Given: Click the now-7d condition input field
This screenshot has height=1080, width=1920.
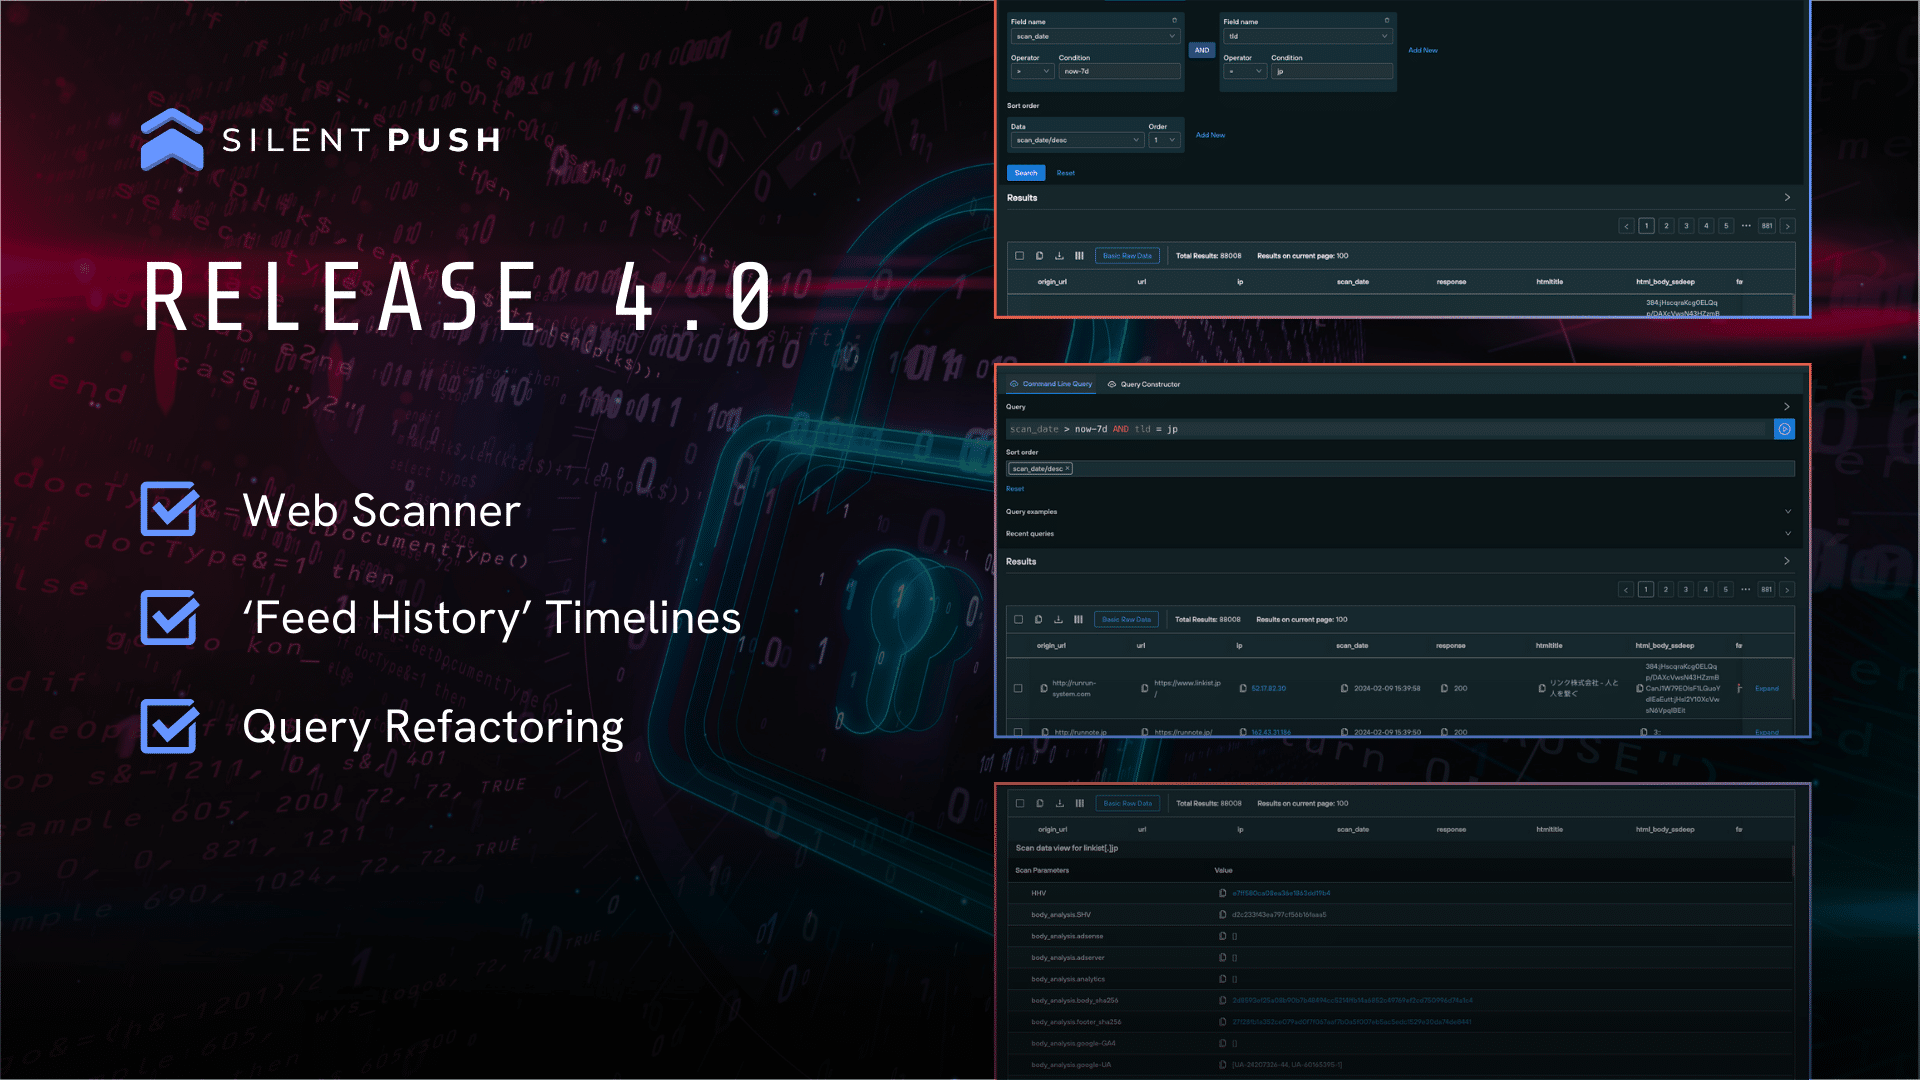Looking at the screenshot, I should pos(1120,72).
